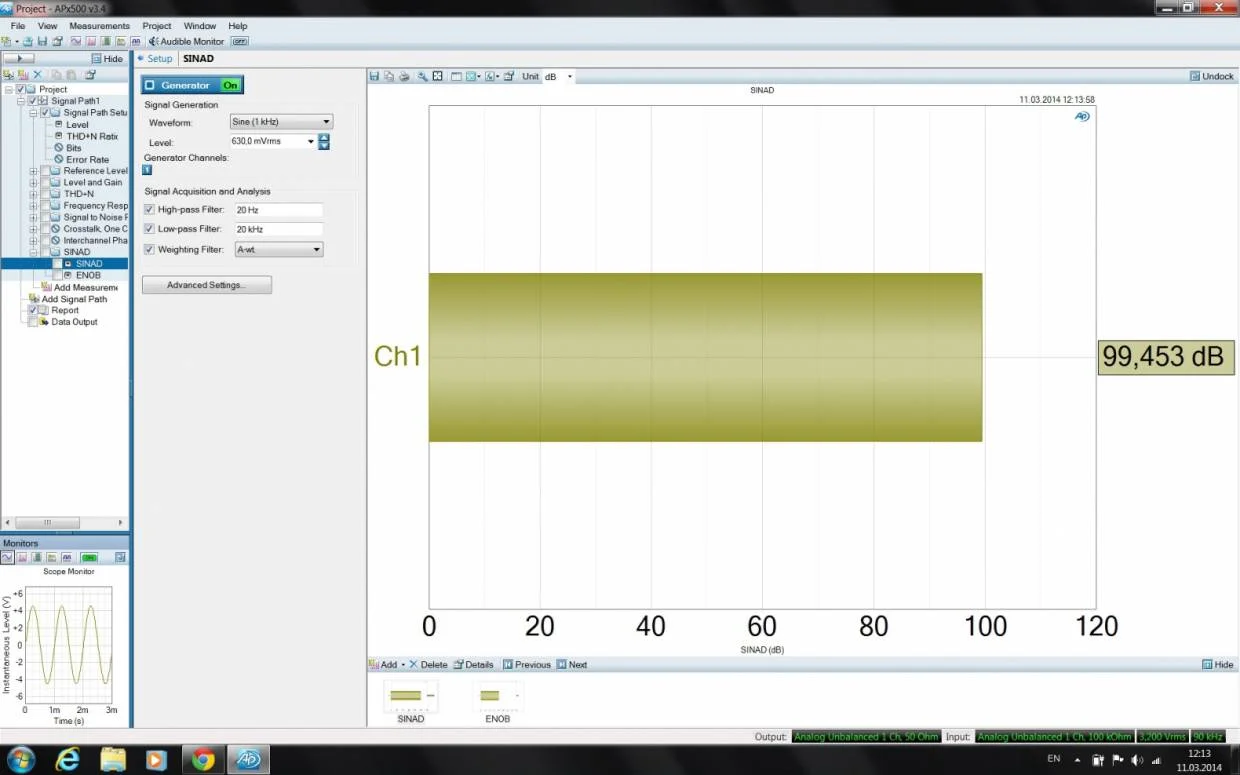
Task: Open the scope monitor toolbar icon
Action: tap(76, 41)
